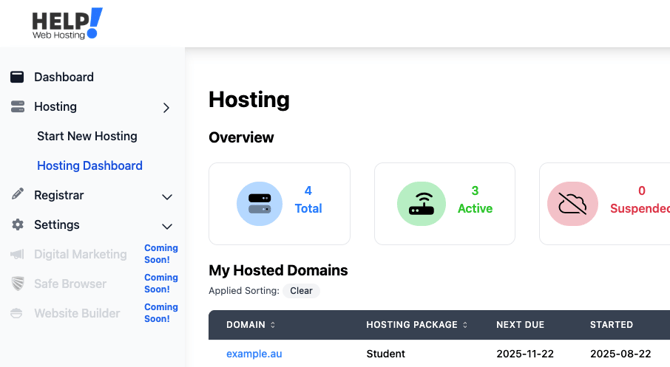Open Start New Hosting

pyautogui.click(x=87, y=136)
